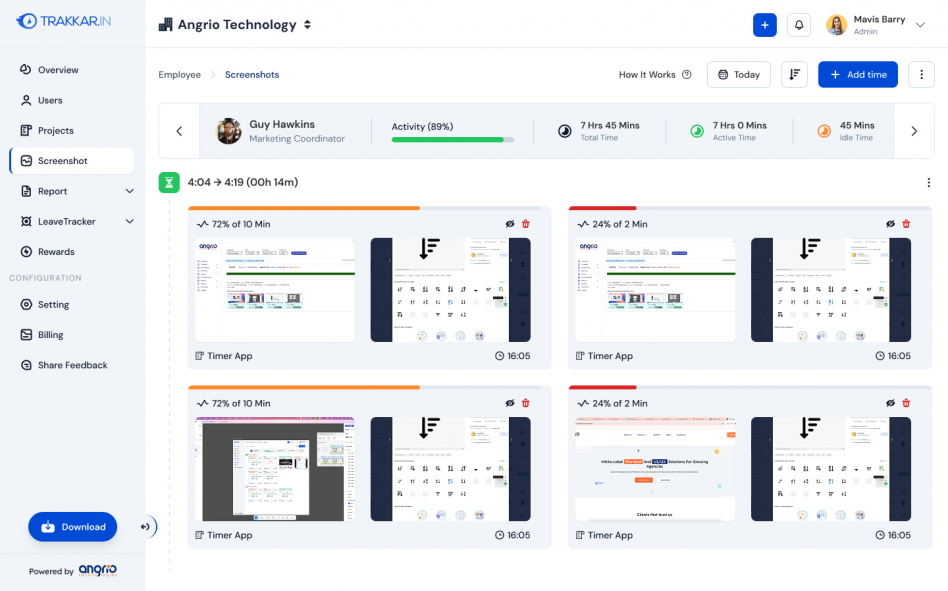Screen dimensions: 948x591
Task: Open the 4:04 → 4:19 session options menu
Action: point(929,182)
